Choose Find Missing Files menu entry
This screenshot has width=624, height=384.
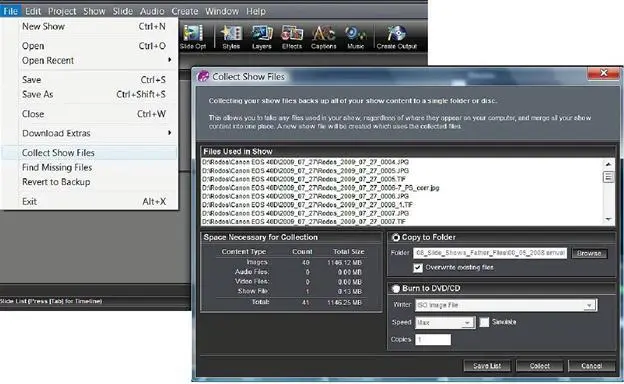click(x=57, y=168)
